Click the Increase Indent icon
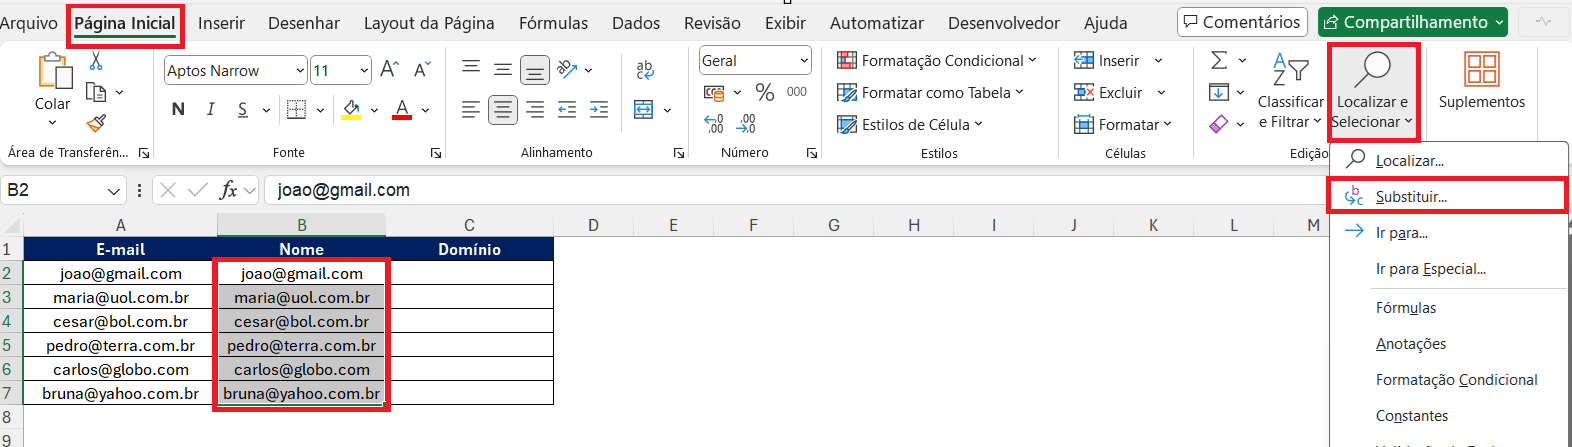 click(599, 110)
